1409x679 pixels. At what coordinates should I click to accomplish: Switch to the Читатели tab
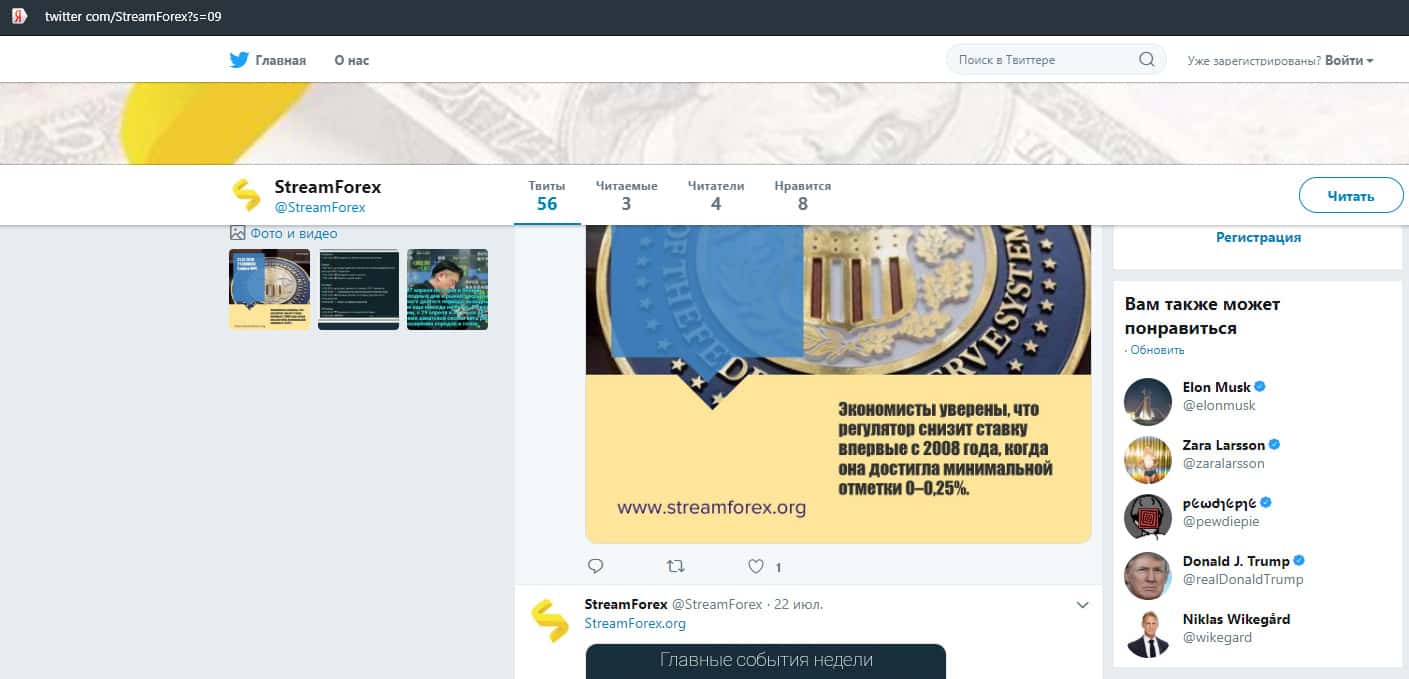[716, 195]
